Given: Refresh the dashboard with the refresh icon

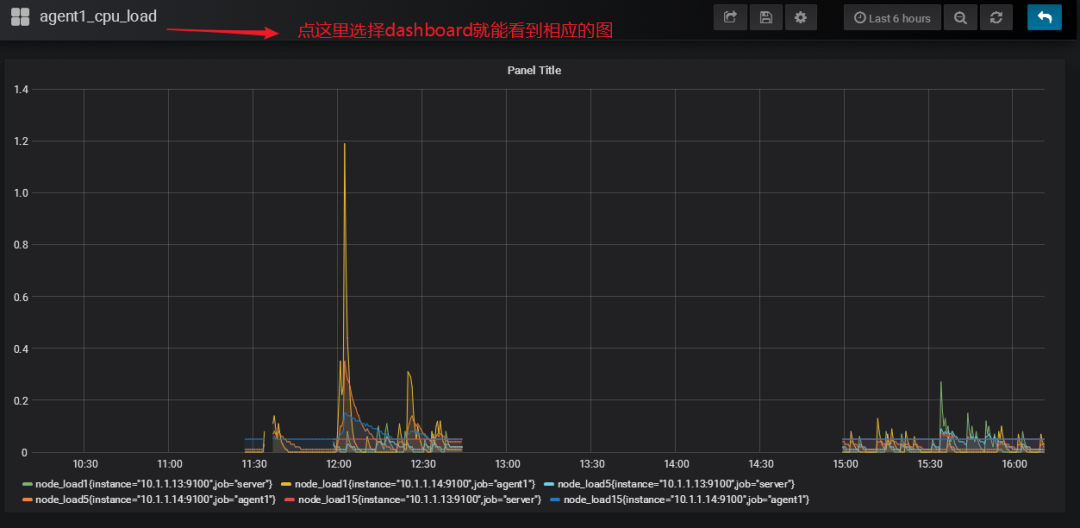Looking at the screenshot, I should [996, 18].
